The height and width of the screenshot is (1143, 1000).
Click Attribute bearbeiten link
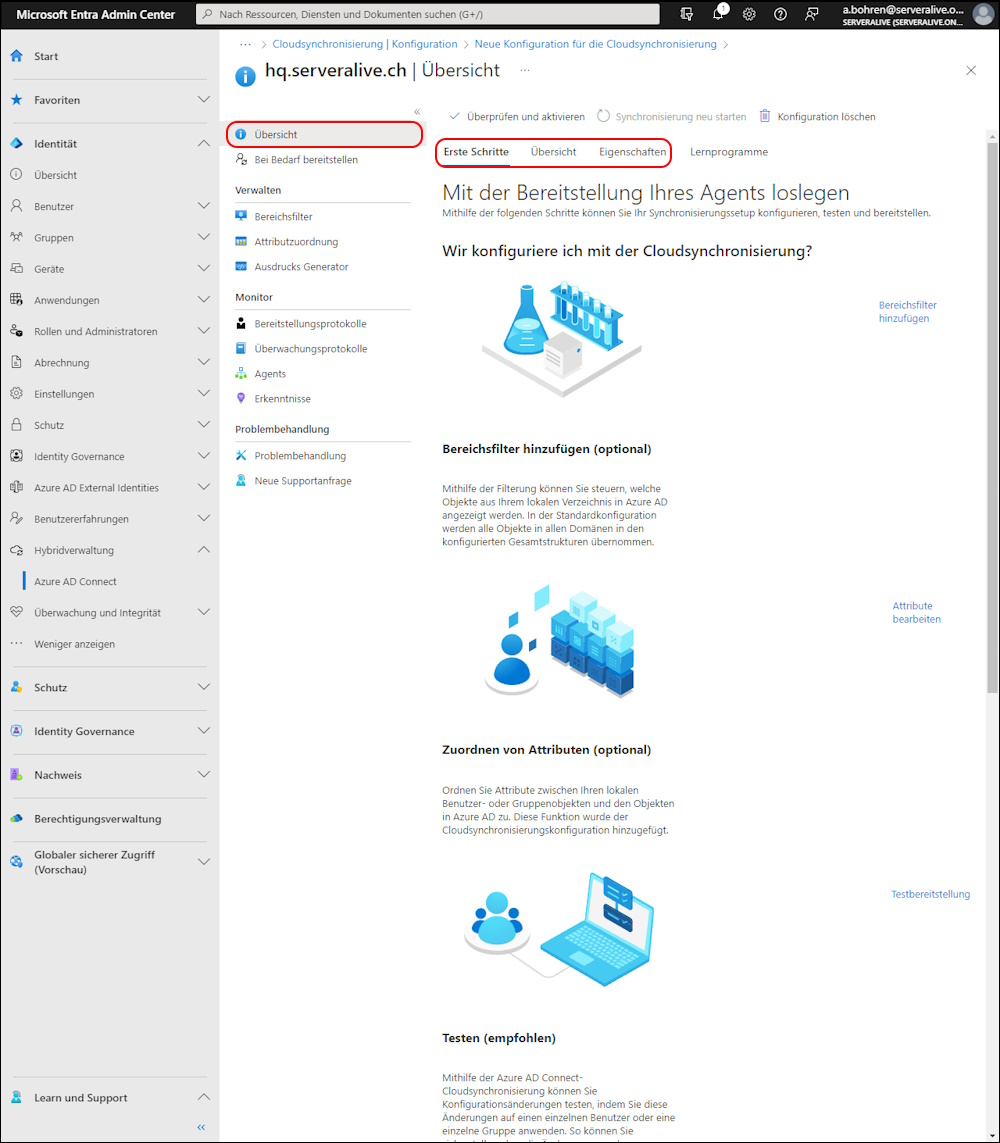coord(916,612)
